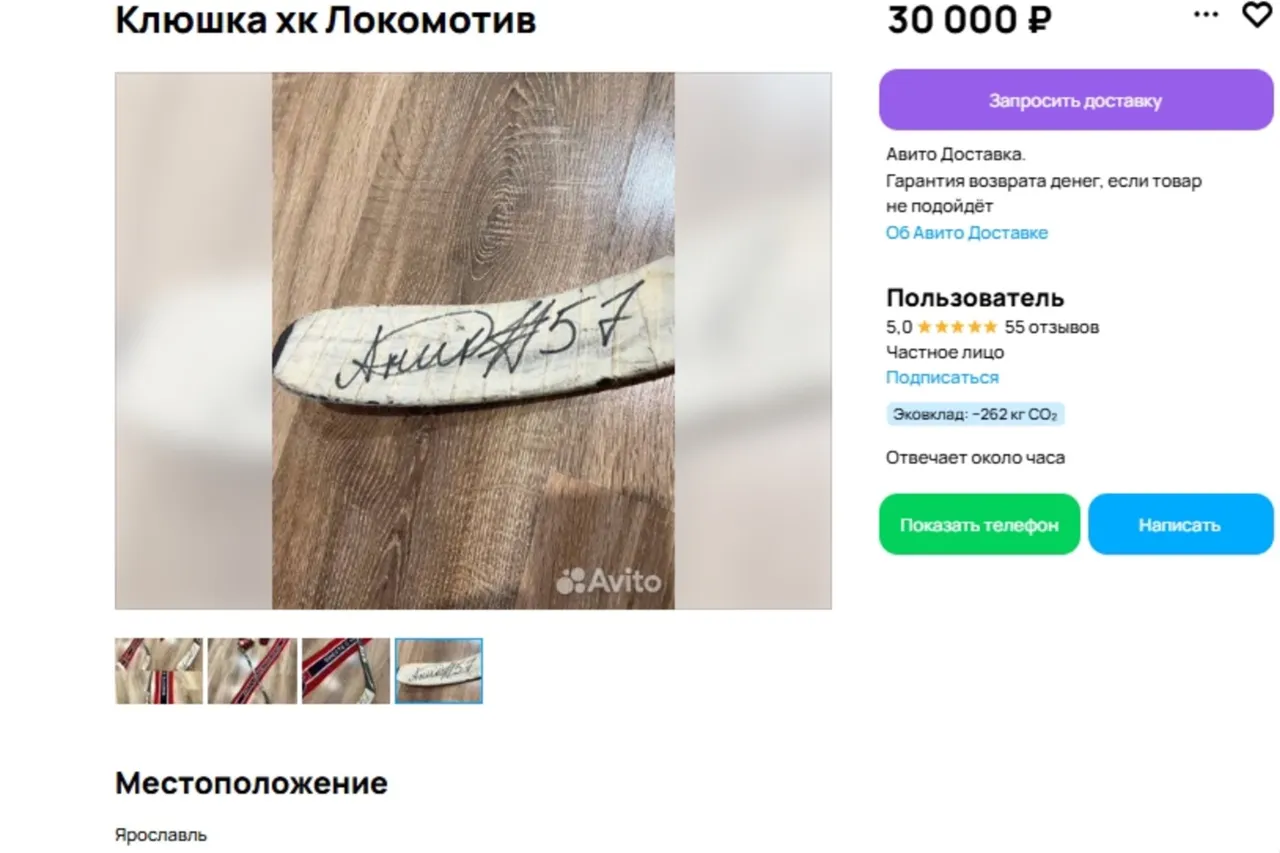Select the first photo thumbnail
Screen dimensions: 1280x853
coord(158,671)
